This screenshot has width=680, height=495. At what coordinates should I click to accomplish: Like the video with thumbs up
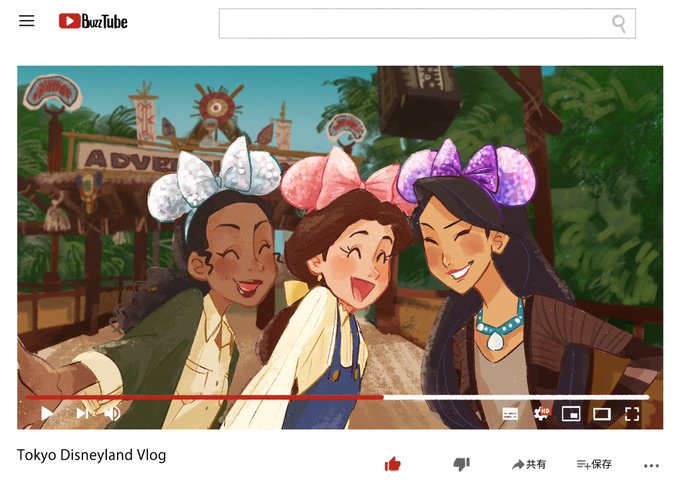[392, 464]
